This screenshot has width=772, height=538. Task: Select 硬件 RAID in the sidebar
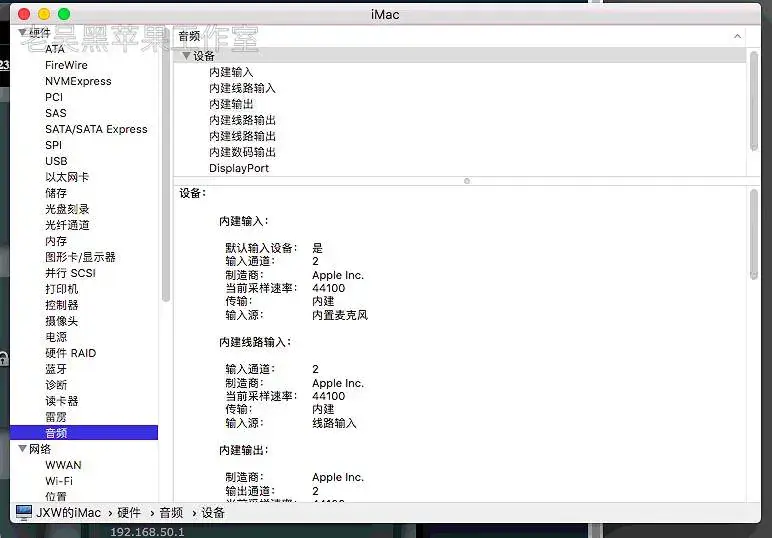[x=70, y=353]
